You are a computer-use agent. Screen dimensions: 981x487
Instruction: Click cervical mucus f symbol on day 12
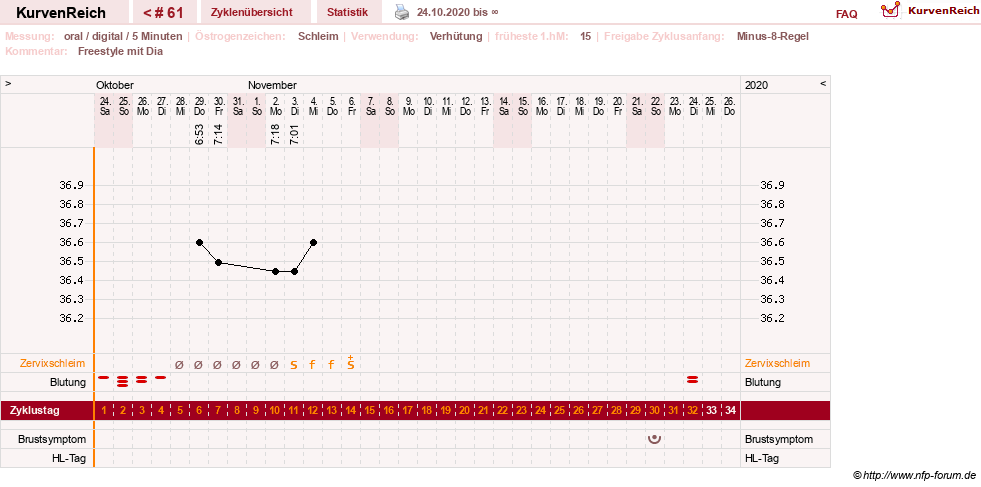[312, 364]
